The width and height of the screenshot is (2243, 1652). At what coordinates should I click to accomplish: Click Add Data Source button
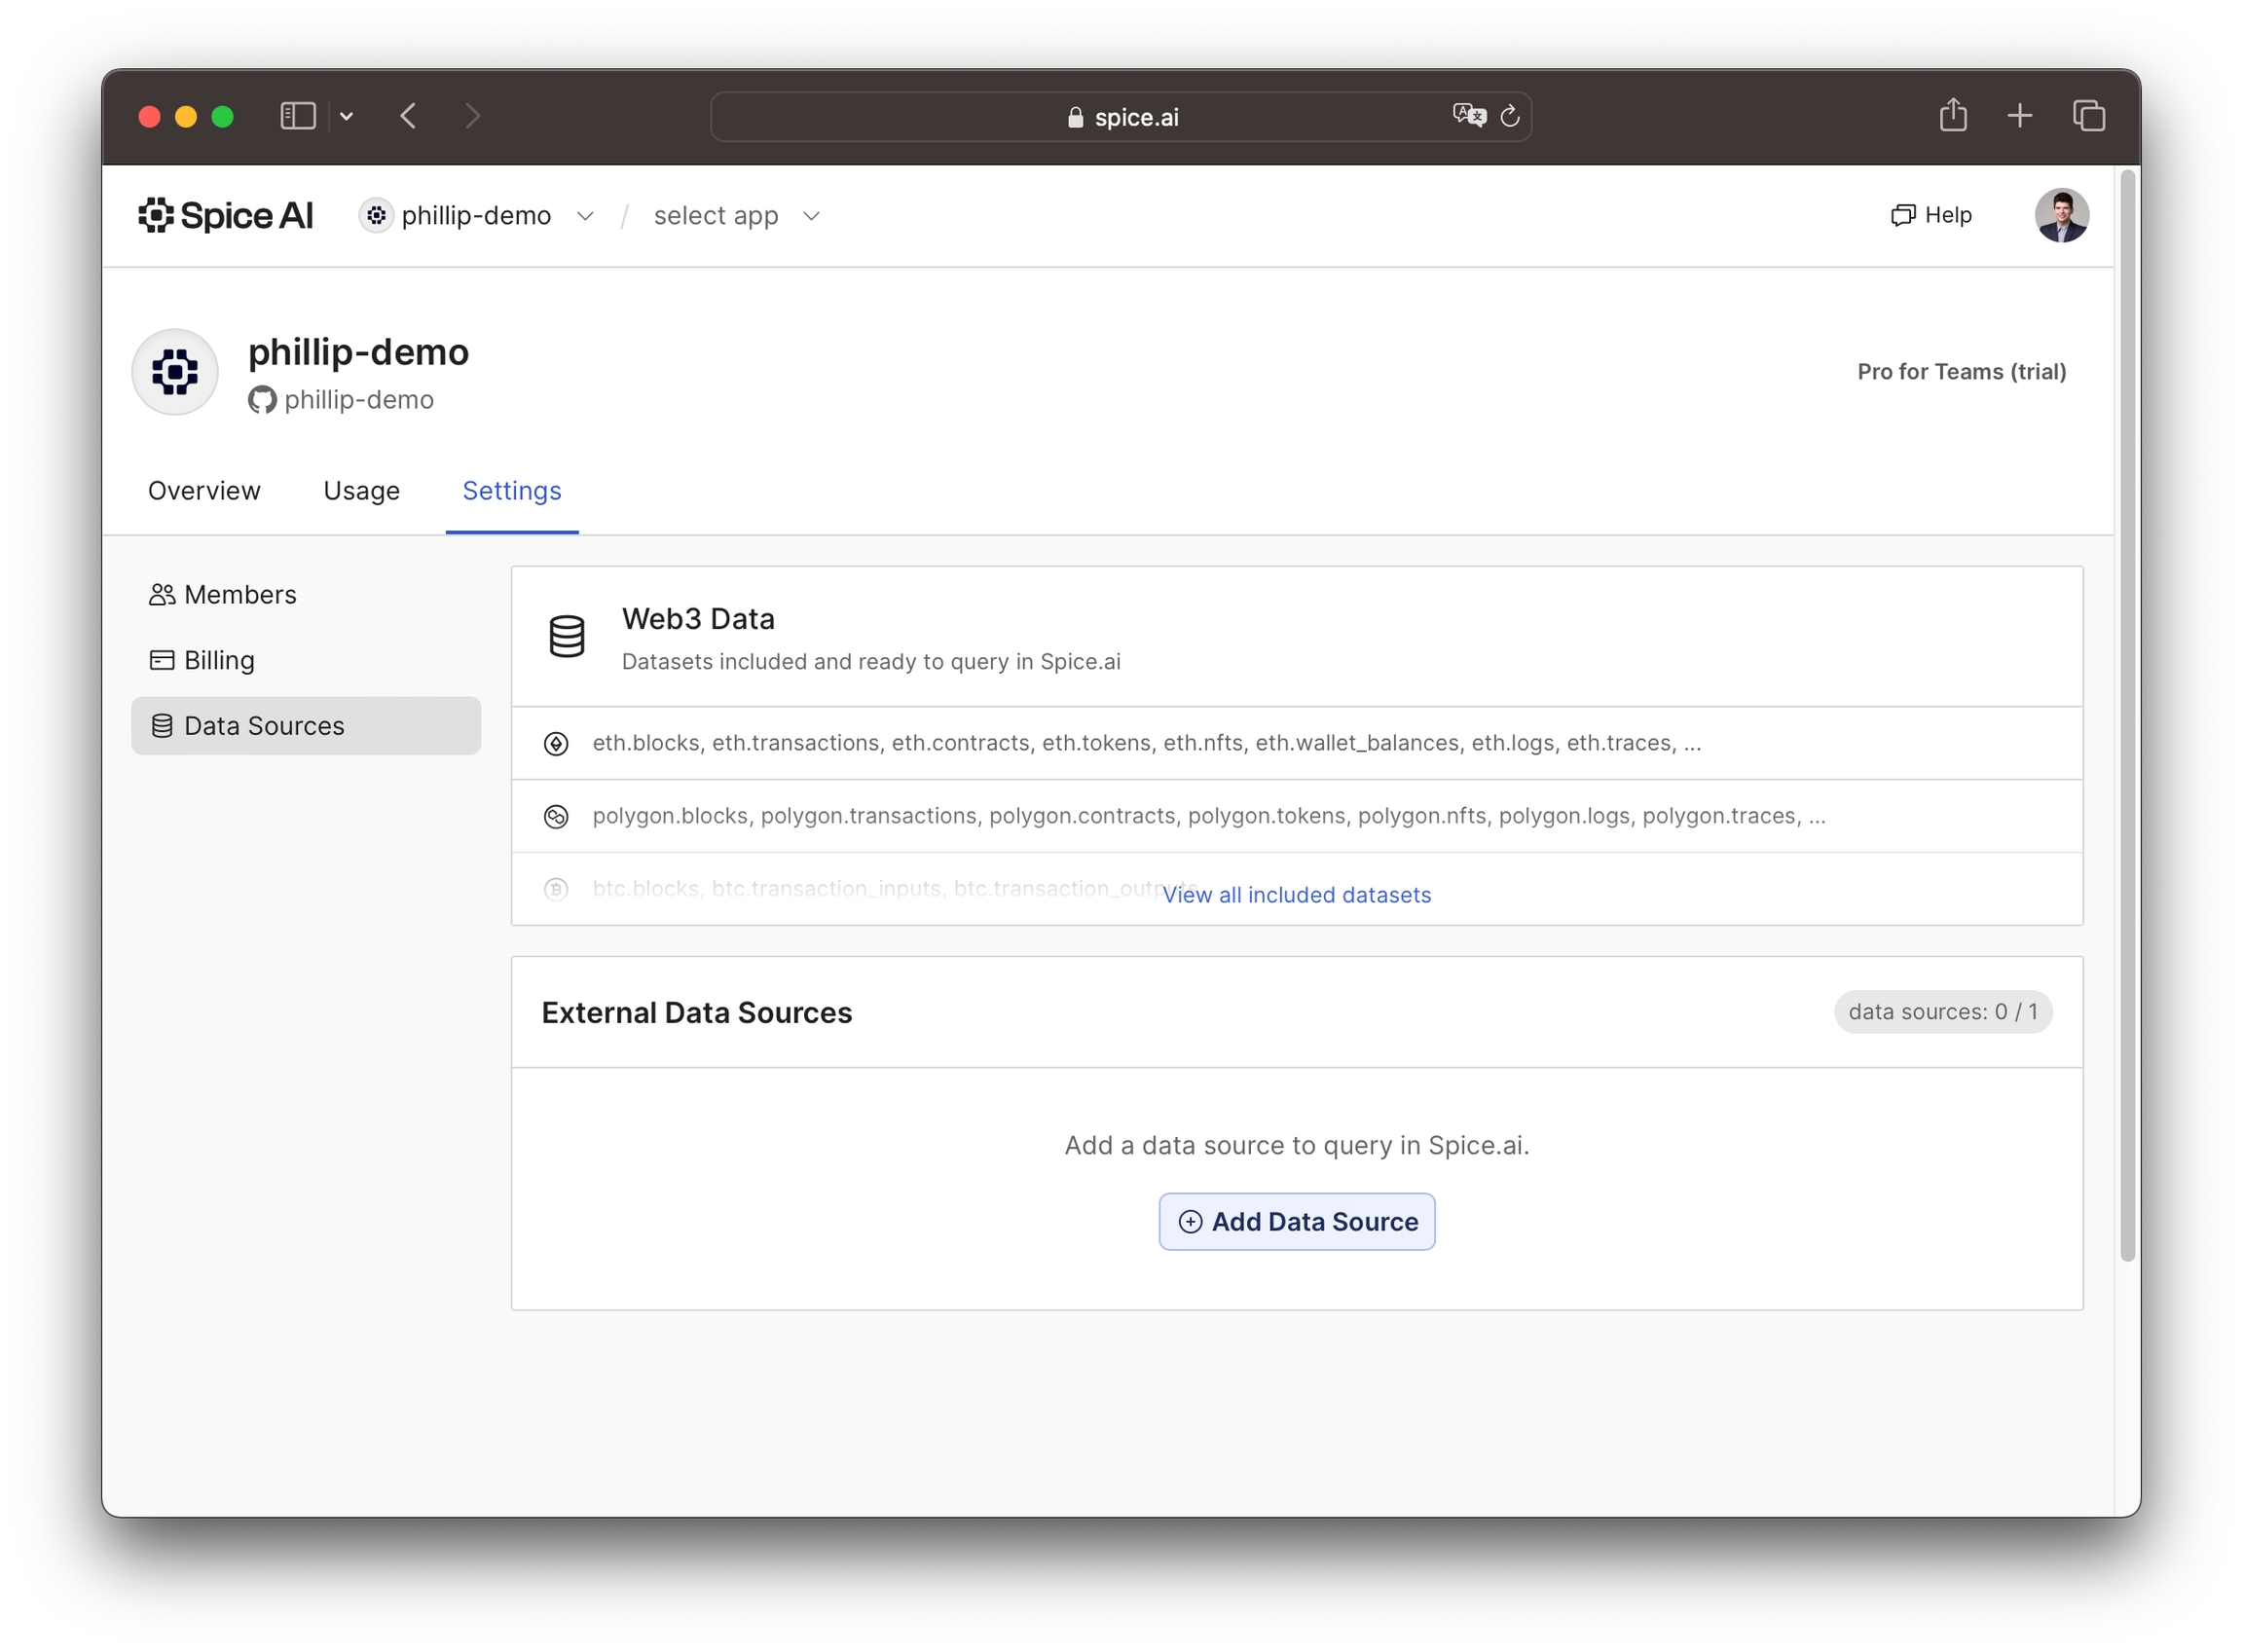point(1297,1222)
